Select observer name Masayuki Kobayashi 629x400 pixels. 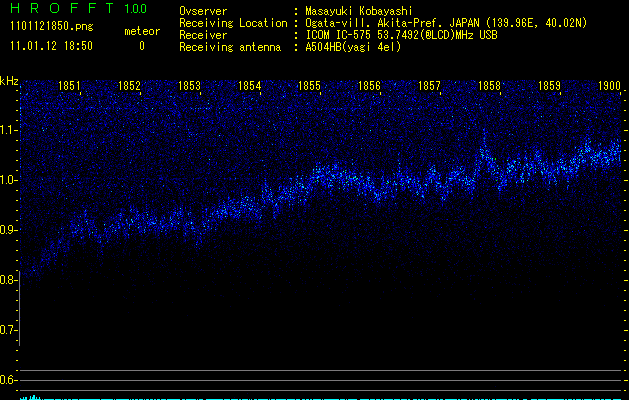[359, 11]
